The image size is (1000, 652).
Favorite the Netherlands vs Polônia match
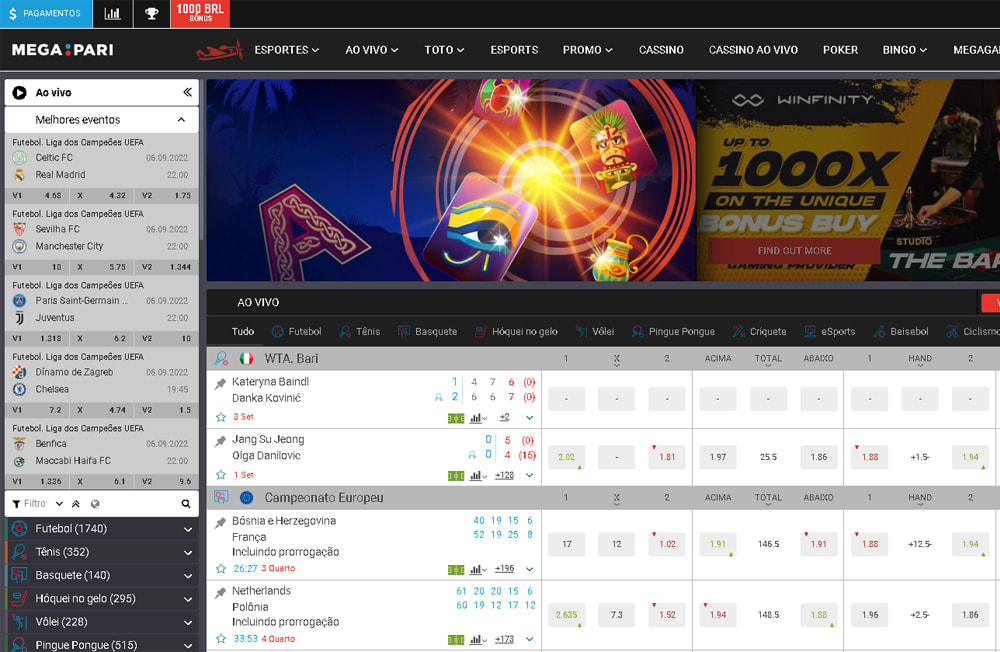click(221, 639)
